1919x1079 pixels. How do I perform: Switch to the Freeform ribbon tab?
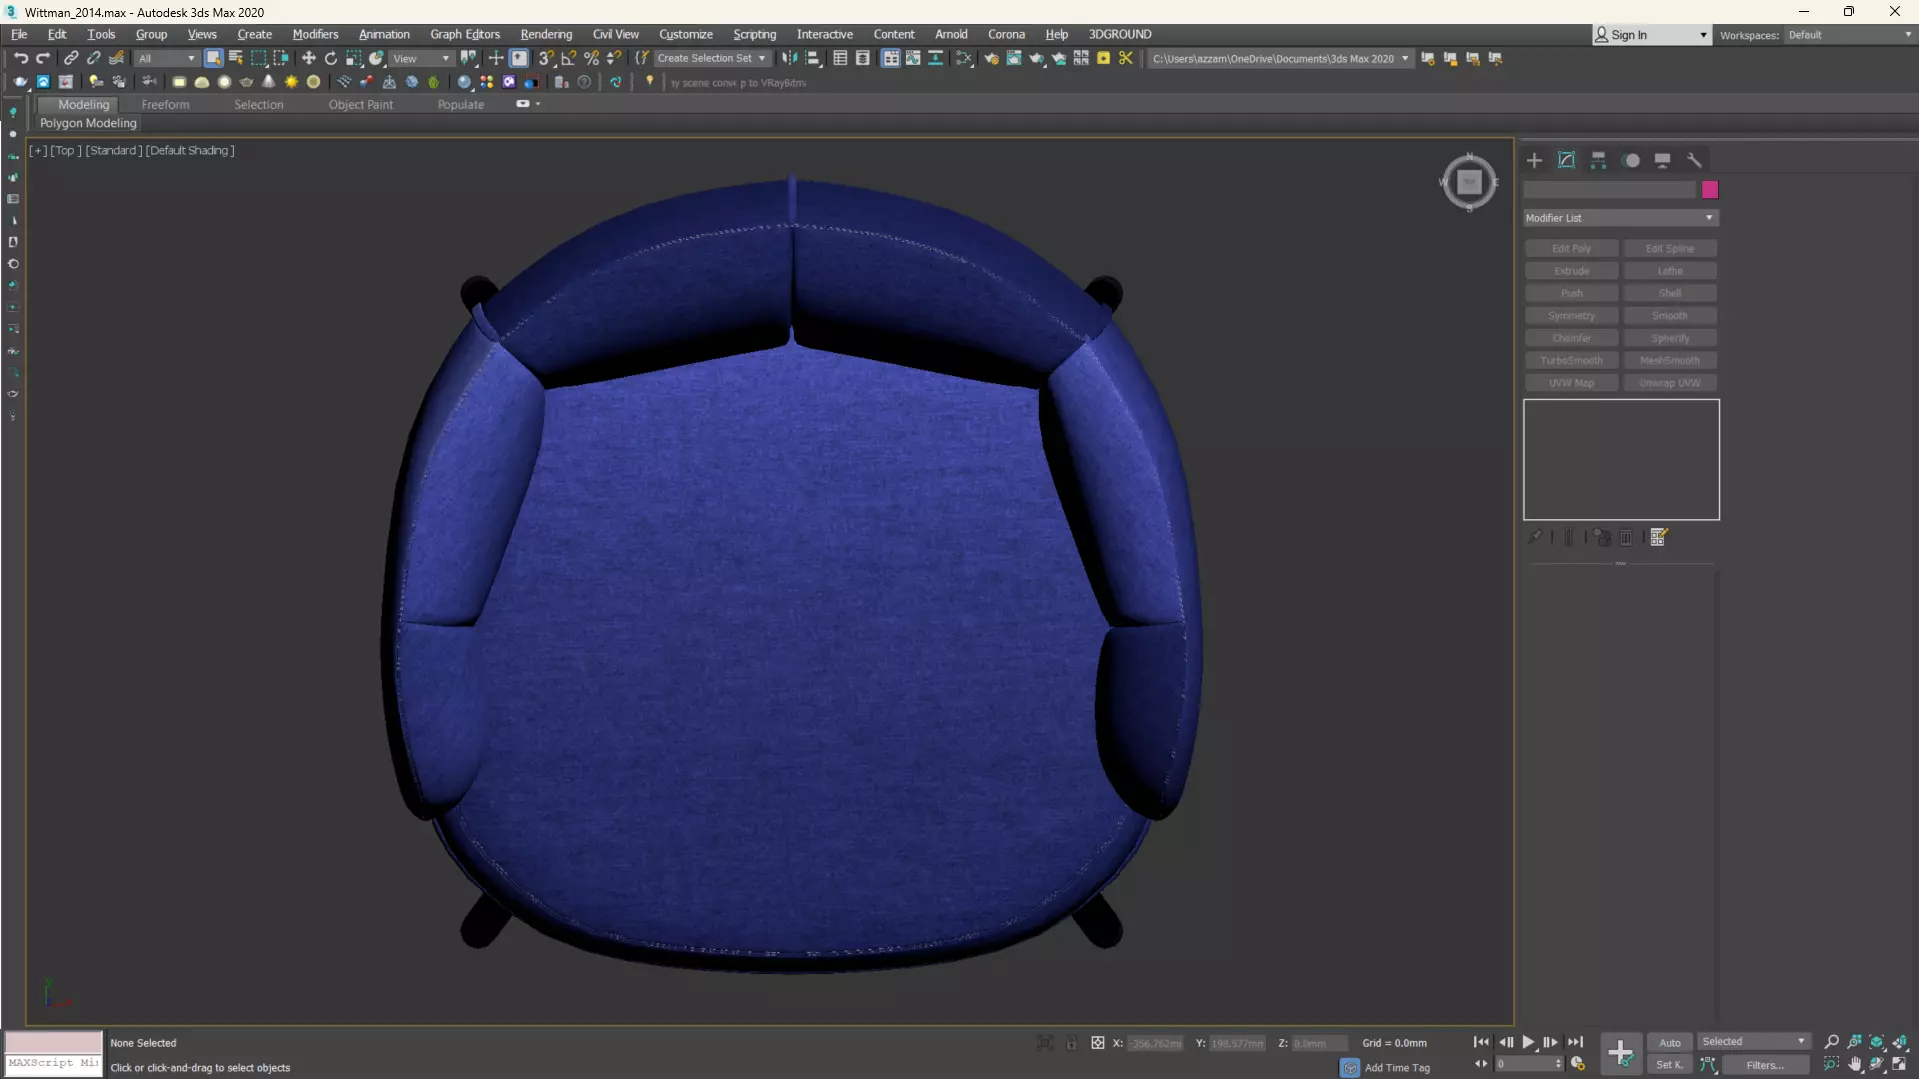[x=165, y=104]
